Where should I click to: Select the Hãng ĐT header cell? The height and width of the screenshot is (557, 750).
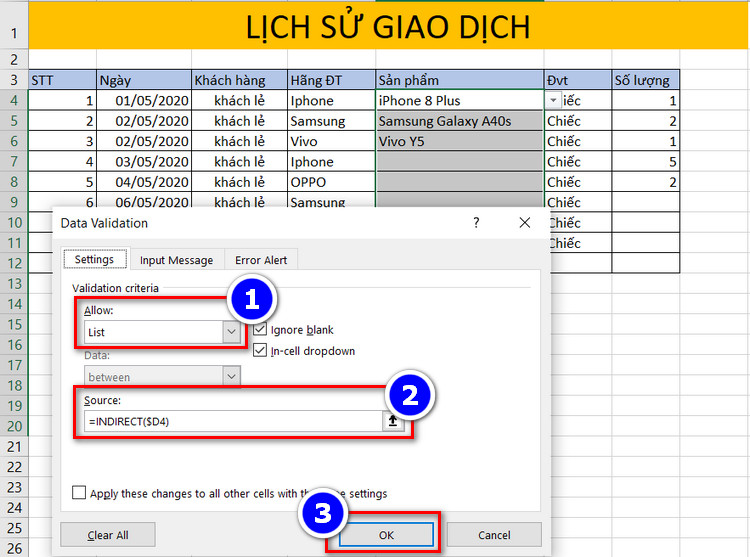tap(331, 80)
